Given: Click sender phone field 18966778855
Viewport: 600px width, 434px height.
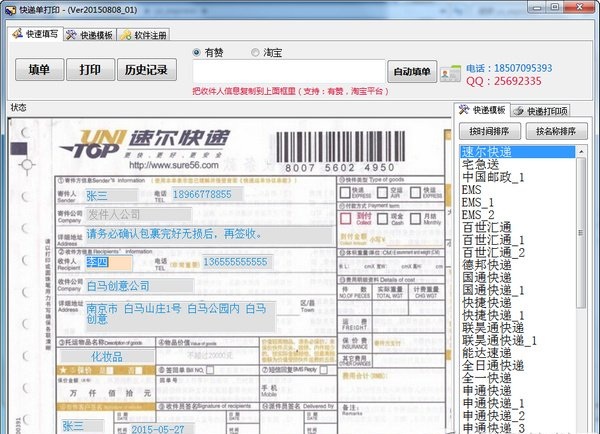Looking at the screenshot, I should click(x=207, y=194).
